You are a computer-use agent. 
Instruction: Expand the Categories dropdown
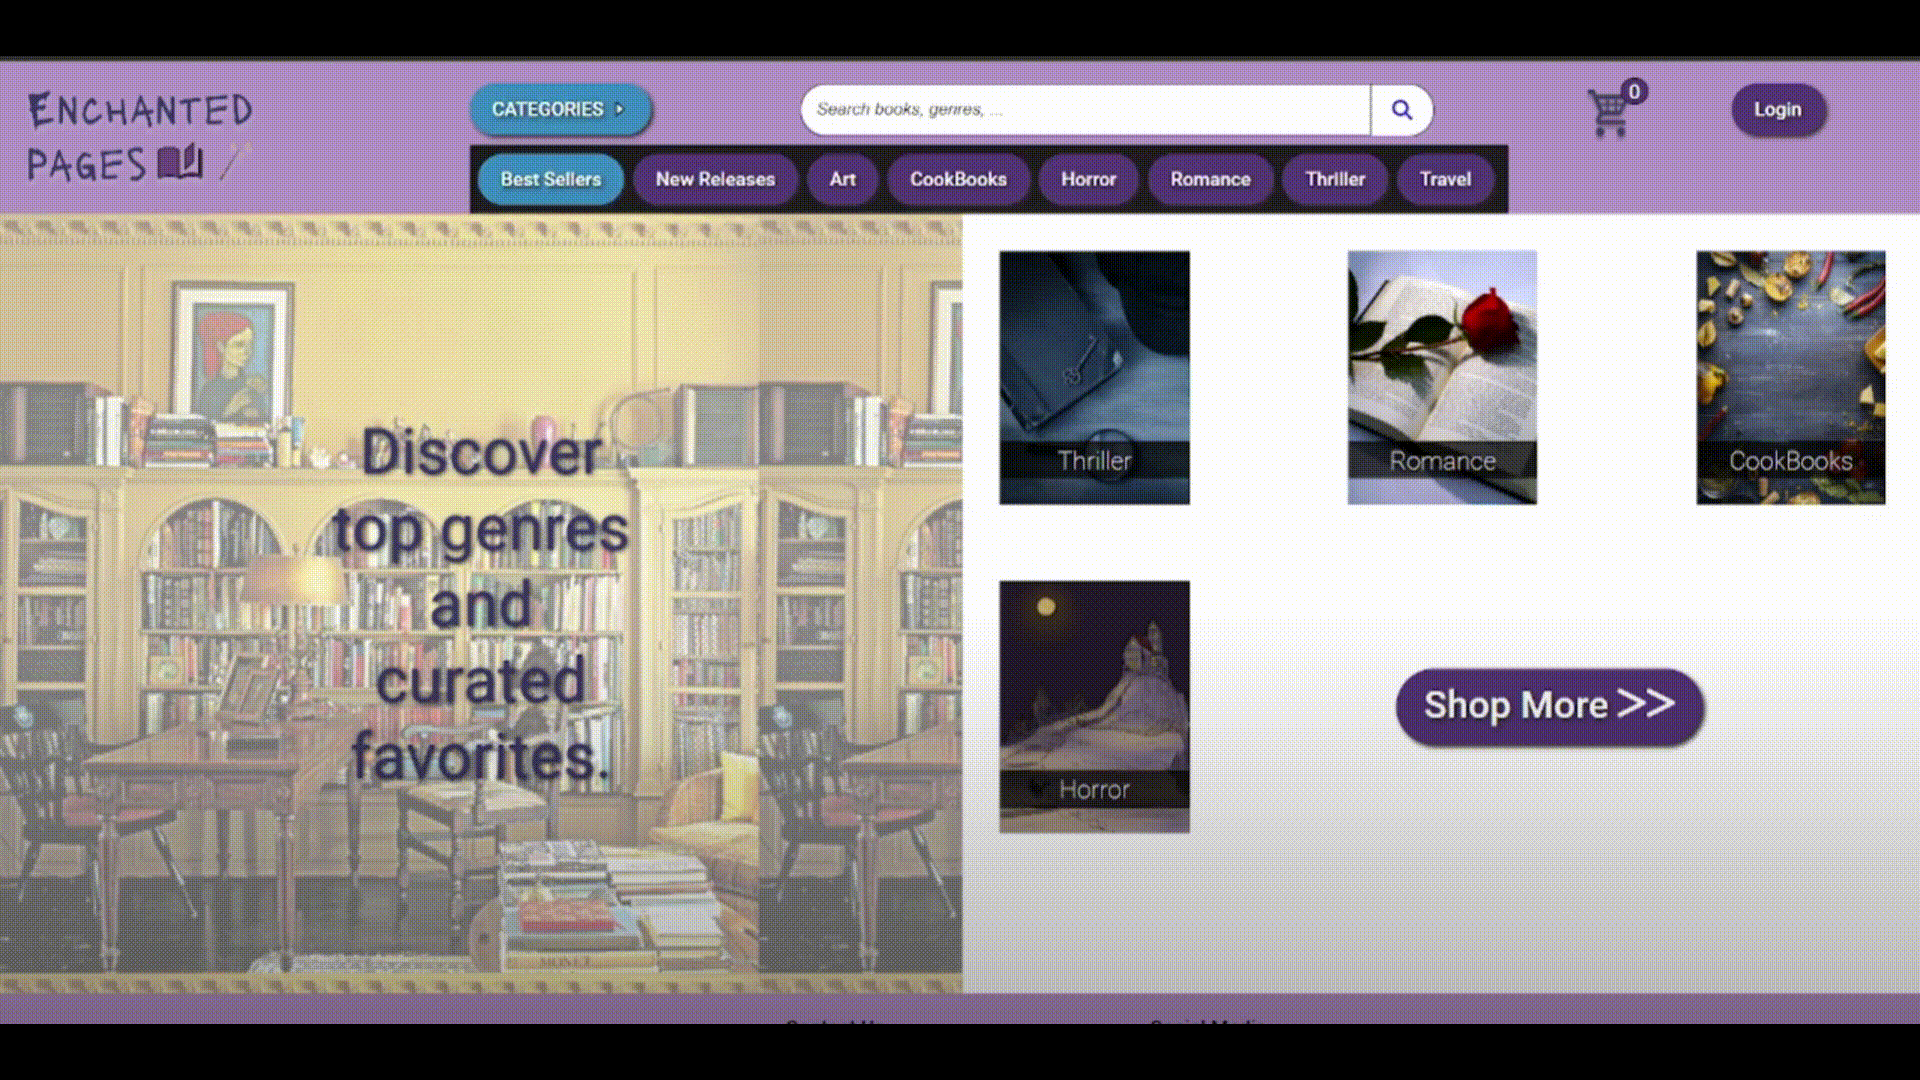point(560,109)
